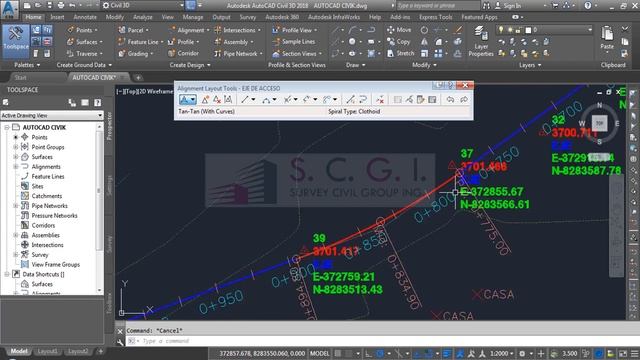Click Break-apart PI in Alignment Layout Tools

pos(228,100)
